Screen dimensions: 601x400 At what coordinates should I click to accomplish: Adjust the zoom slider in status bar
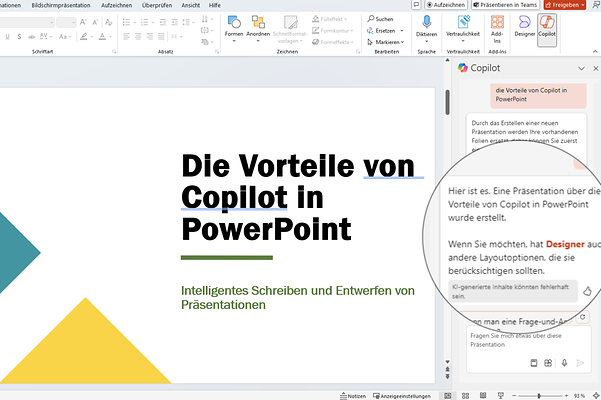tap(540, 395)
